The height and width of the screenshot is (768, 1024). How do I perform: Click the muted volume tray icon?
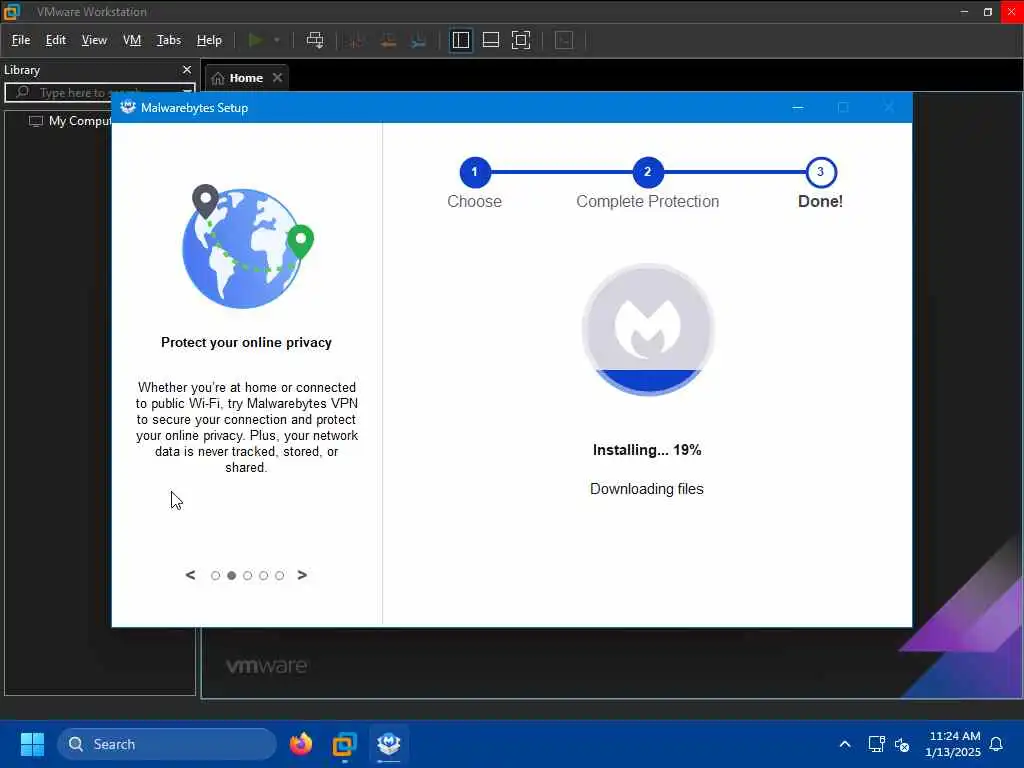click(x=902, y=744)
